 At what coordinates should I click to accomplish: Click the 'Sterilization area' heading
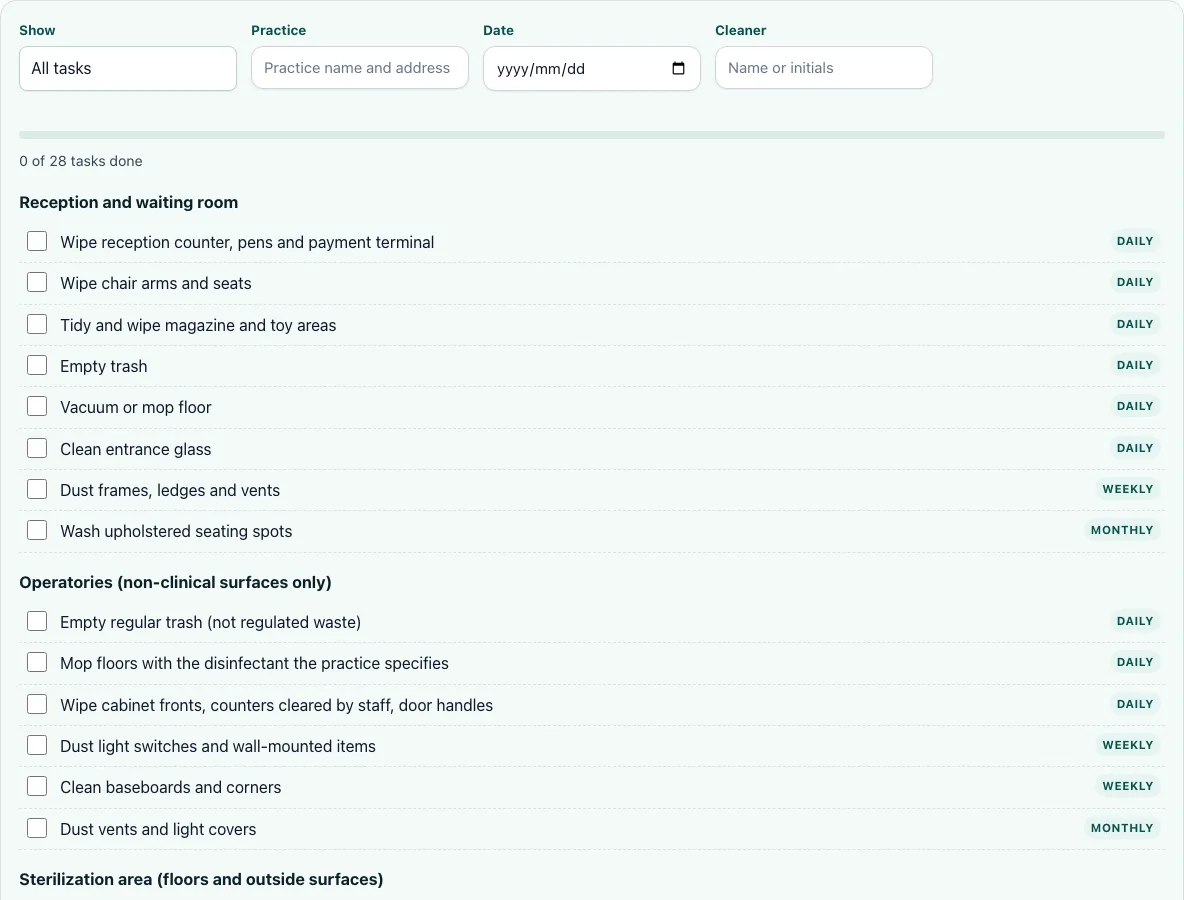(x=201, y=879)
